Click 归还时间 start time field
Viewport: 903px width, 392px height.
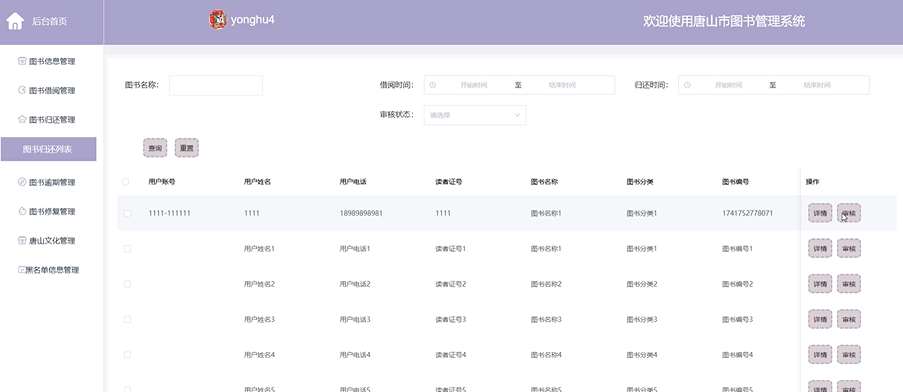[728, 85]
